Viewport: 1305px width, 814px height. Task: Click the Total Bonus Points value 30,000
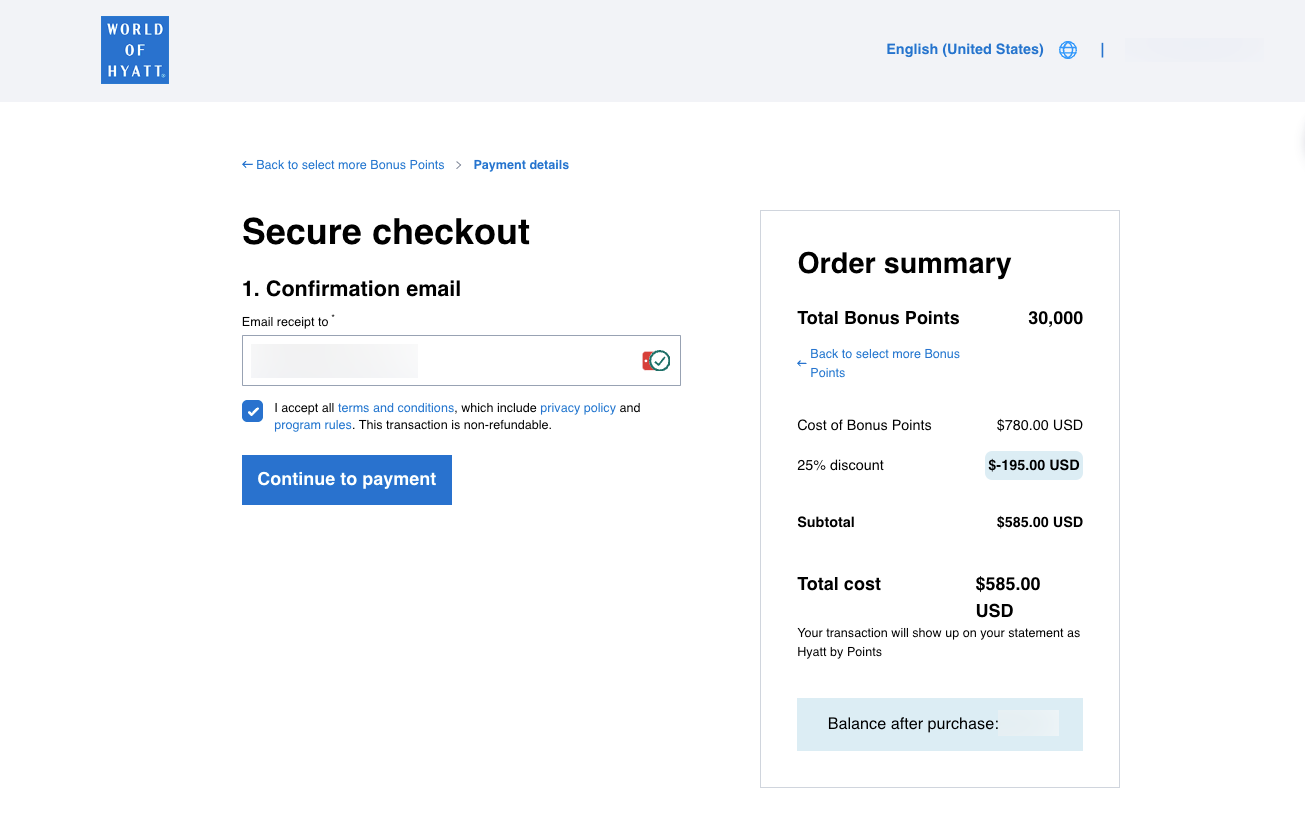[1055, 318]
